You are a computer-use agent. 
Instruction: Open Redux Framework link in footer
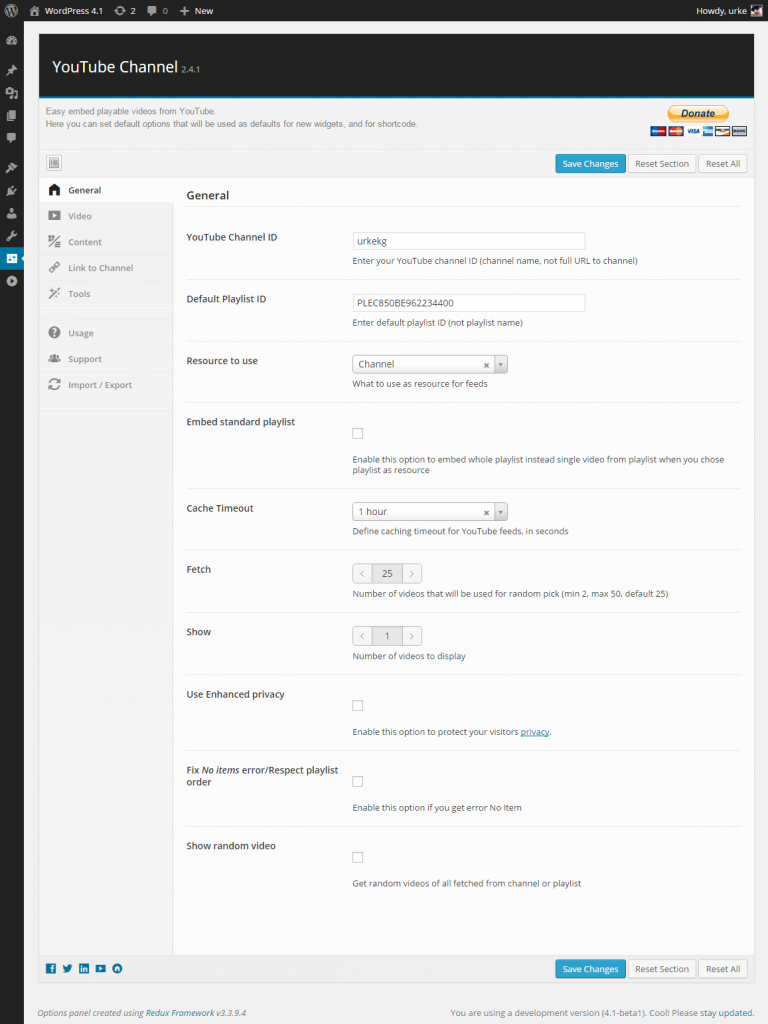pos(180,1013)
